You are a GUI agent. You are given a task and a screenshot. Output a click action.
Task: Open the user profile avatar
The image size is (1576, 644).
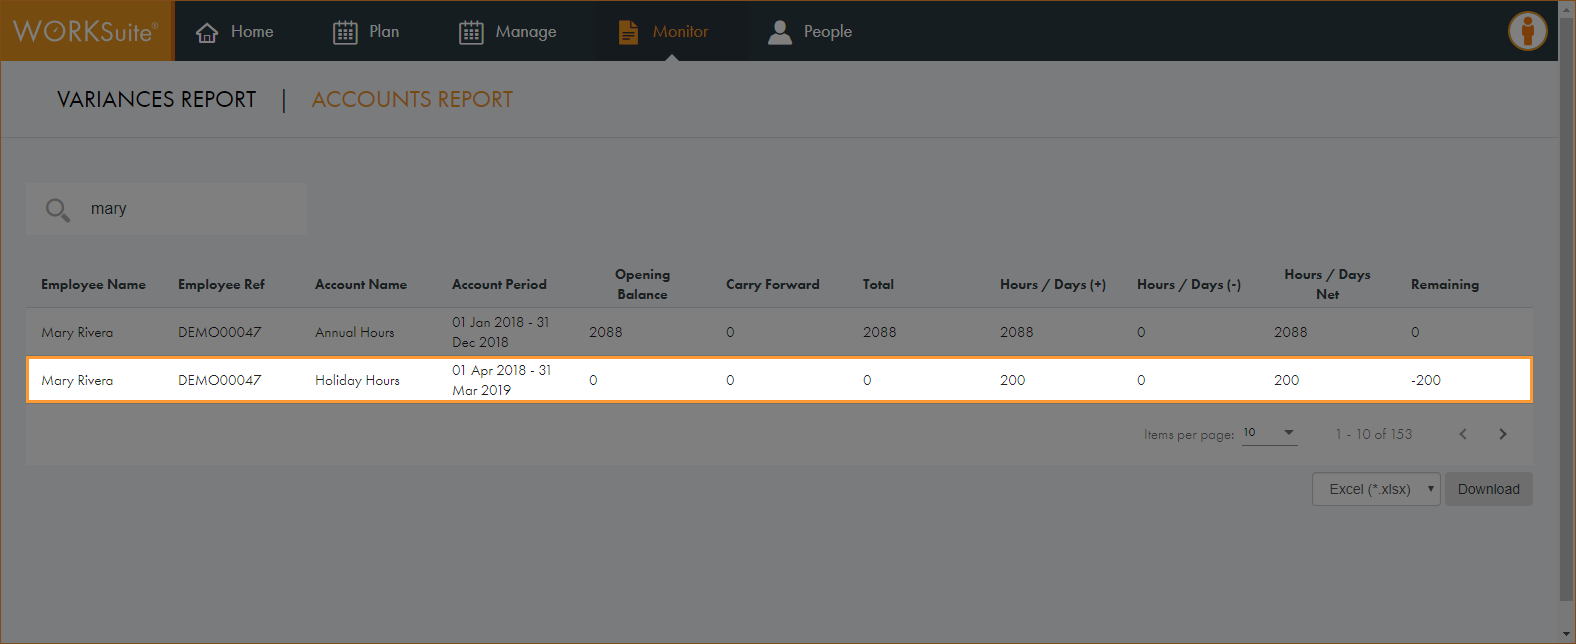point(1527,31)
